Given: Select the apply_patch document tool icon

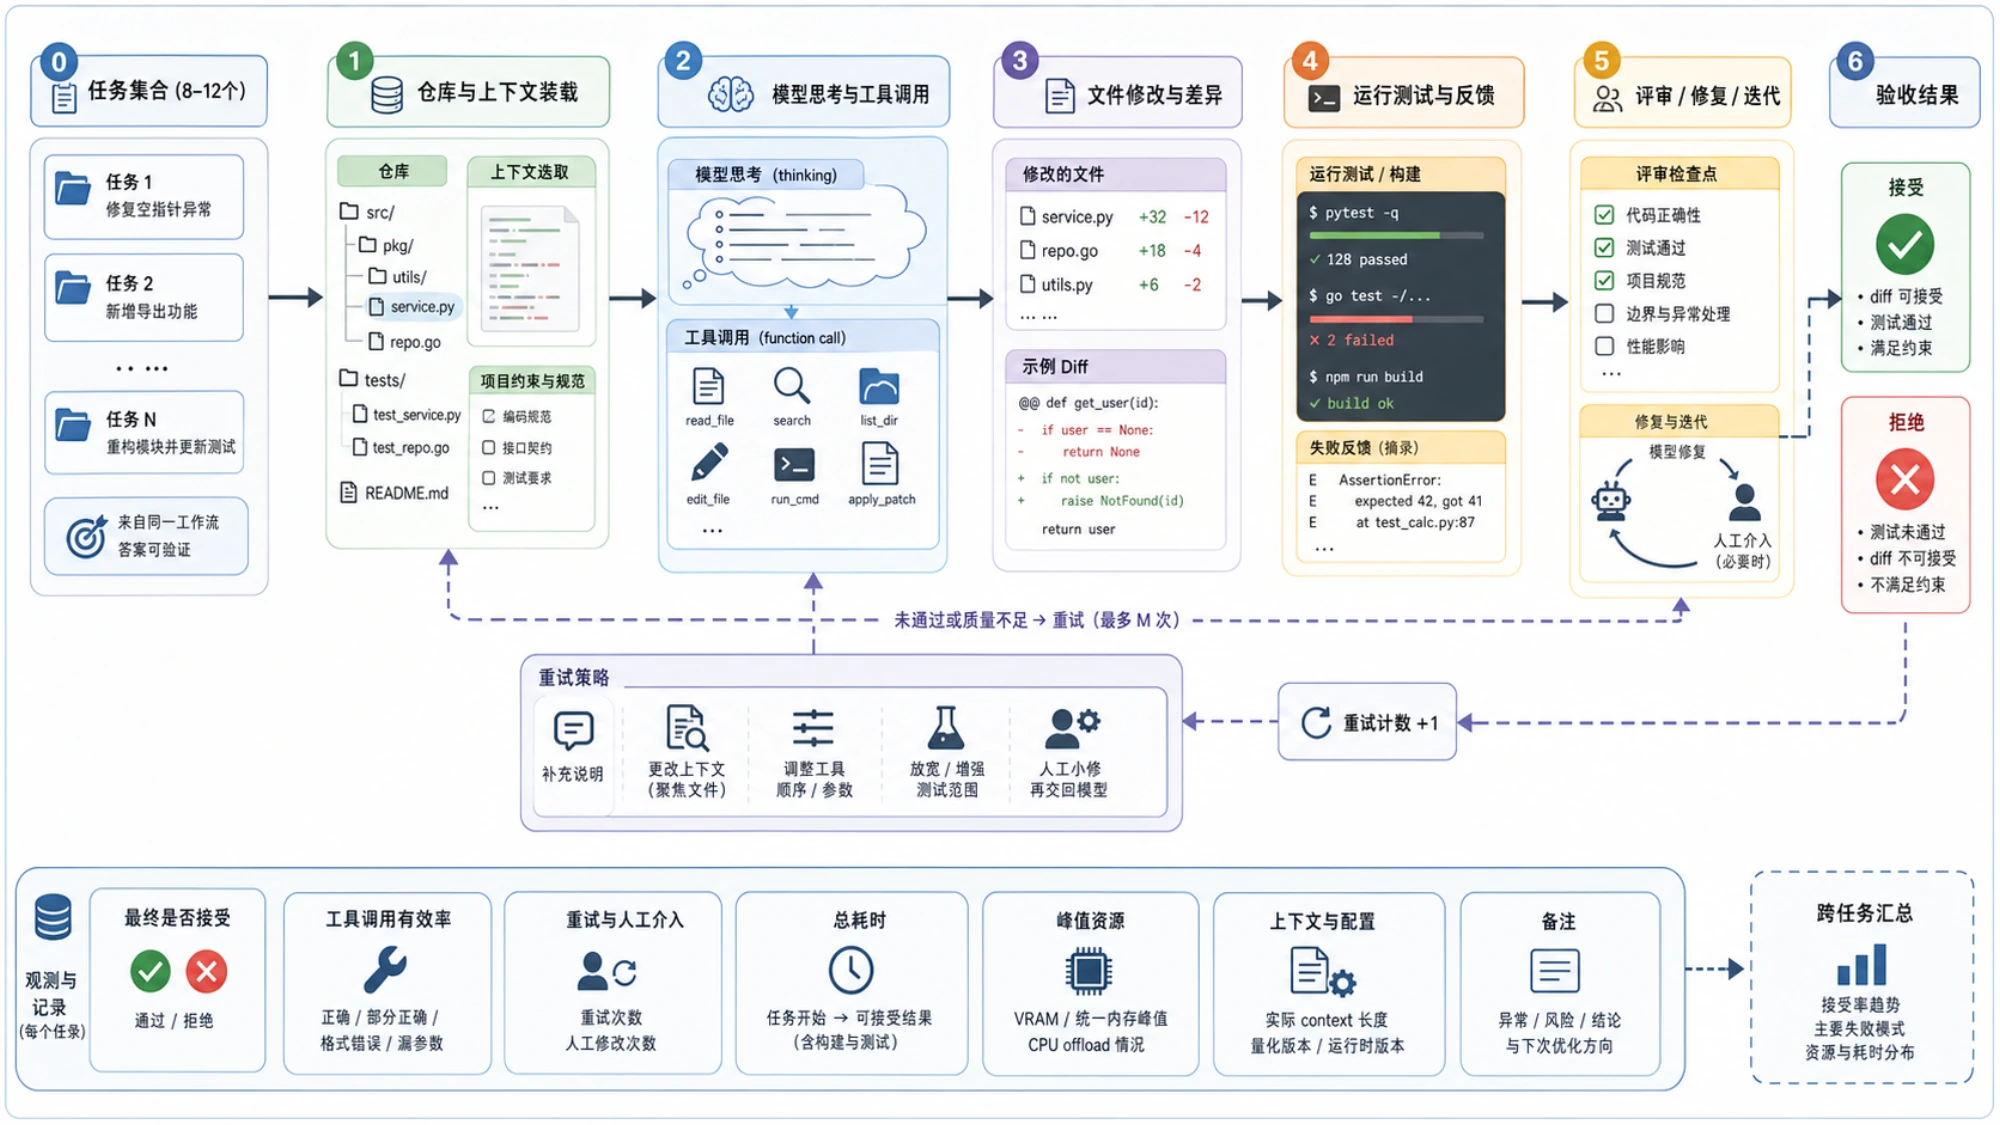Looking at the screenshot, I should point(880,464).
